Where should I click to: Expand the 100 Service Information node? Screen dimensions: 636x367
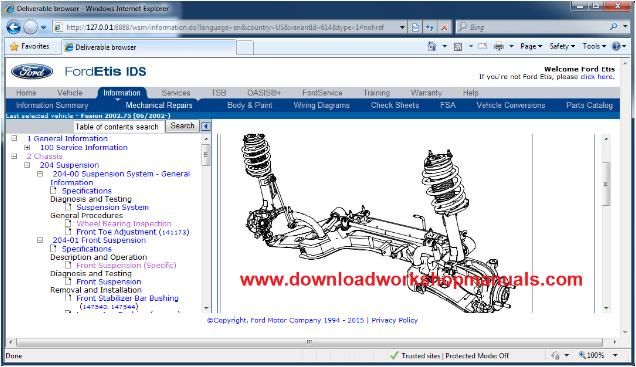pos(27,147)
